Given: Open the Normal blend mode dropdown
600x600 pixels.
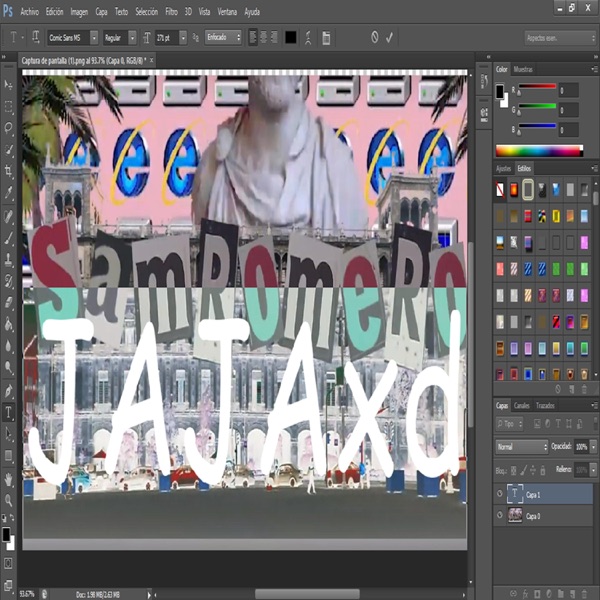Looking at the screenshot, I should (x=522, y=447).
